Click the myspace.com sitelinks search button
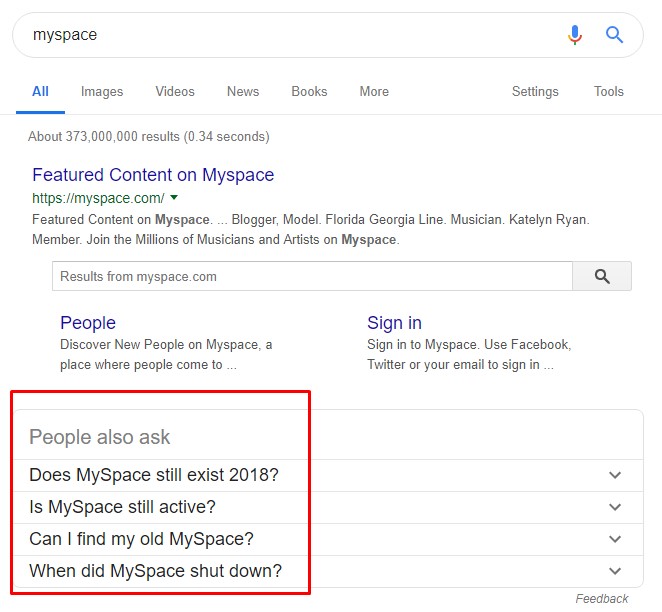The image size is (662, 612). [x=602, y=277]
